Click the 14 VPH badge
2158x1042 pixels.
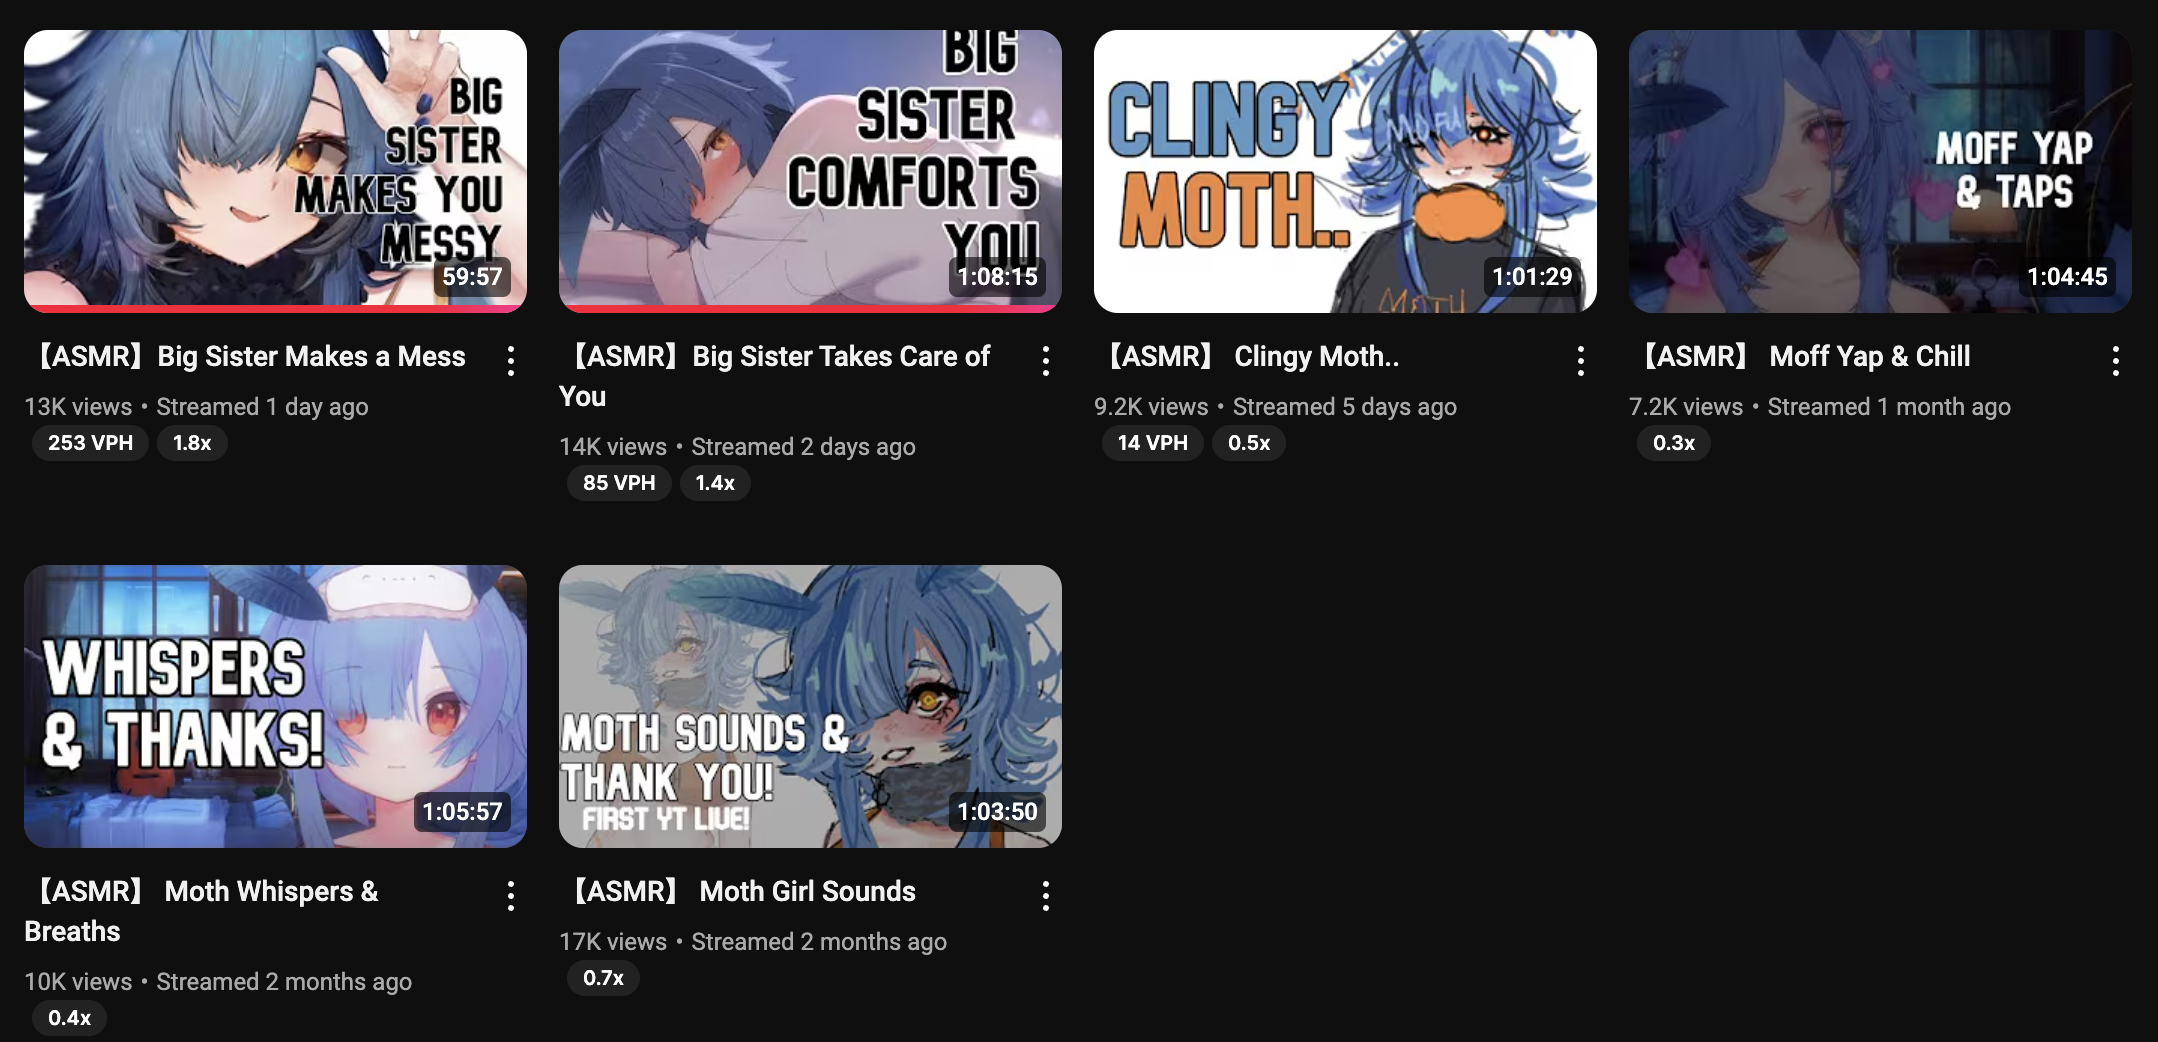pyautogui.click(x=1152, y=443)
